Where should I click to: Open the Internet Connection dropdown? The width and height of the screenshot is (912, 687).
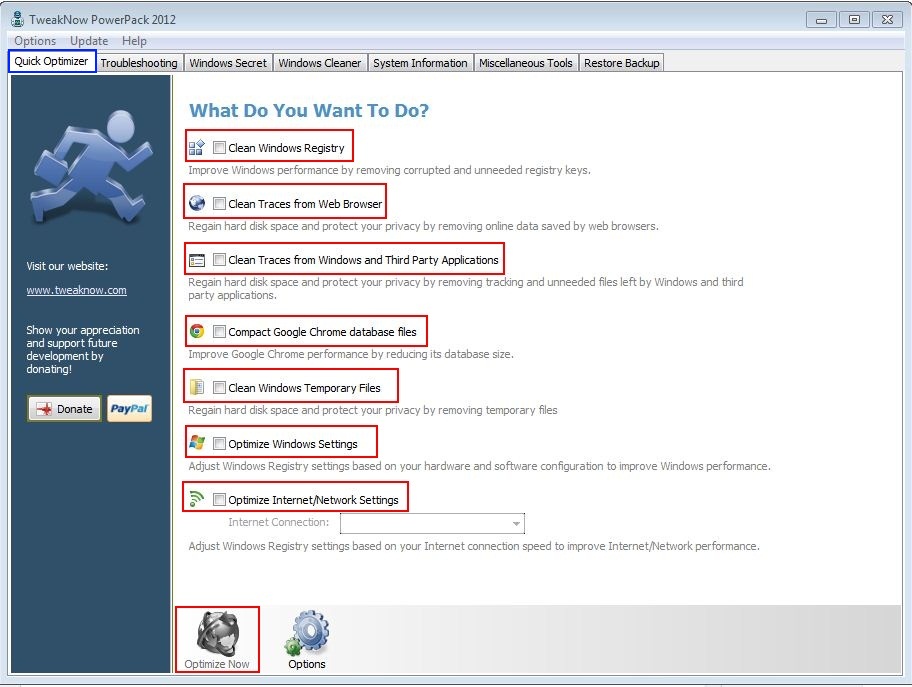click(432, 523)
